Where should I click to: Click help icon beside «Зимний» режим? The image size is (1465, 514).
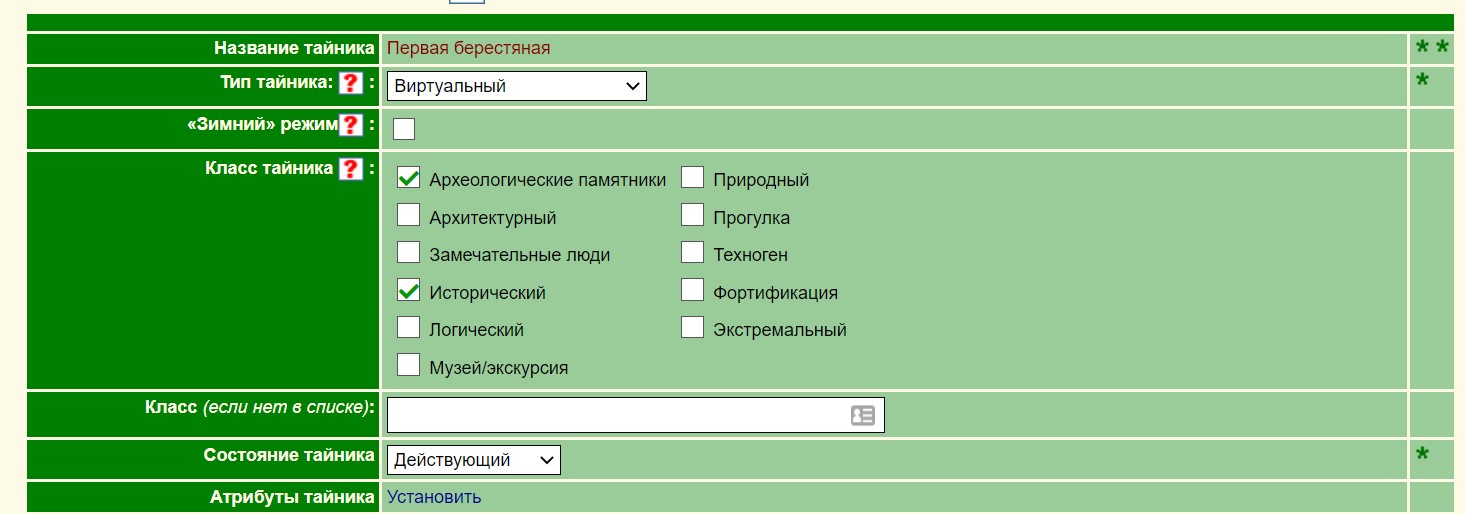point(349,125)
